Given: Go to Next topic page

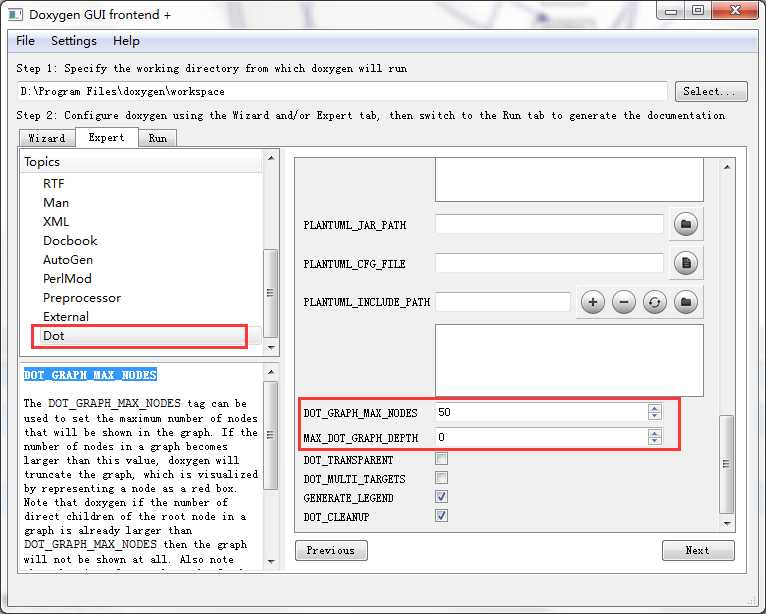Looking at the screenshot, I should tap(698, 550).
